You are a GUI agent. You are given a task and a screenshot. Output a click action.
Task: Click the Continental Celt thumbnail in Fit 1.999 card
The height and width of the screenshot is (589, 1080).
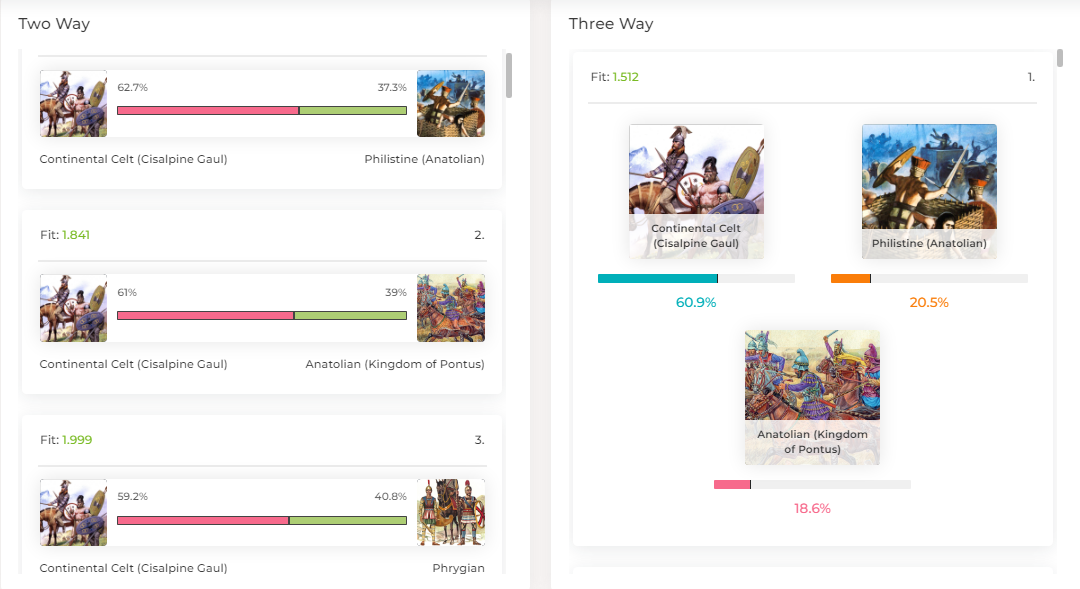coord(73,513)
